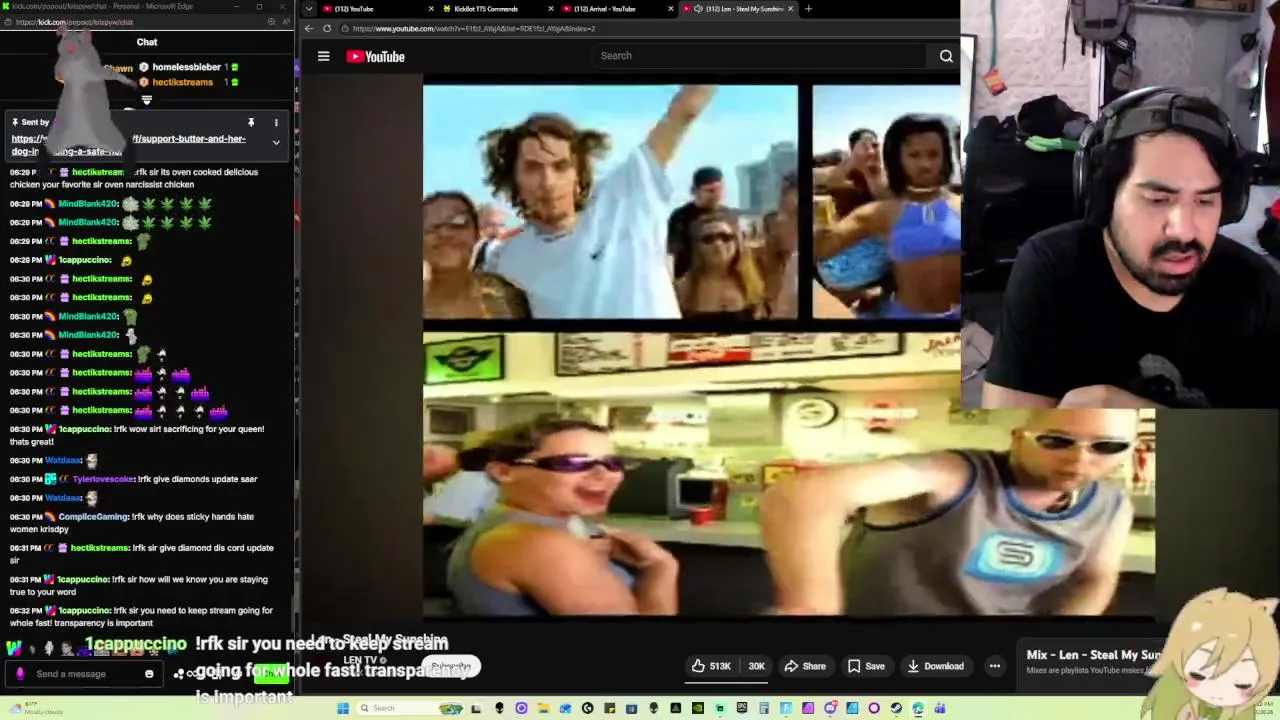The image size is (1280, 720).
Task: Click the YouTube address bar URL
Action: pyautogui.click(x=473, y=28)
